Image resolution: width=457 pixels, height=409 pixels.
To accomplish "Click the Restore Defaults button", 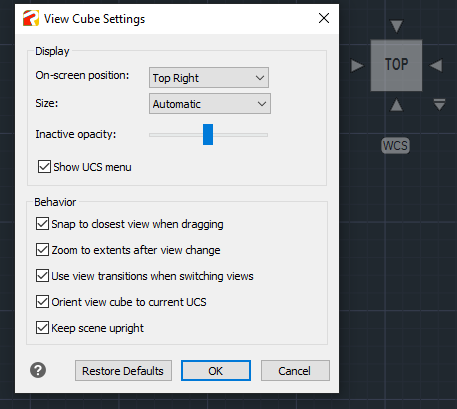I will click(x=123, y=370).
